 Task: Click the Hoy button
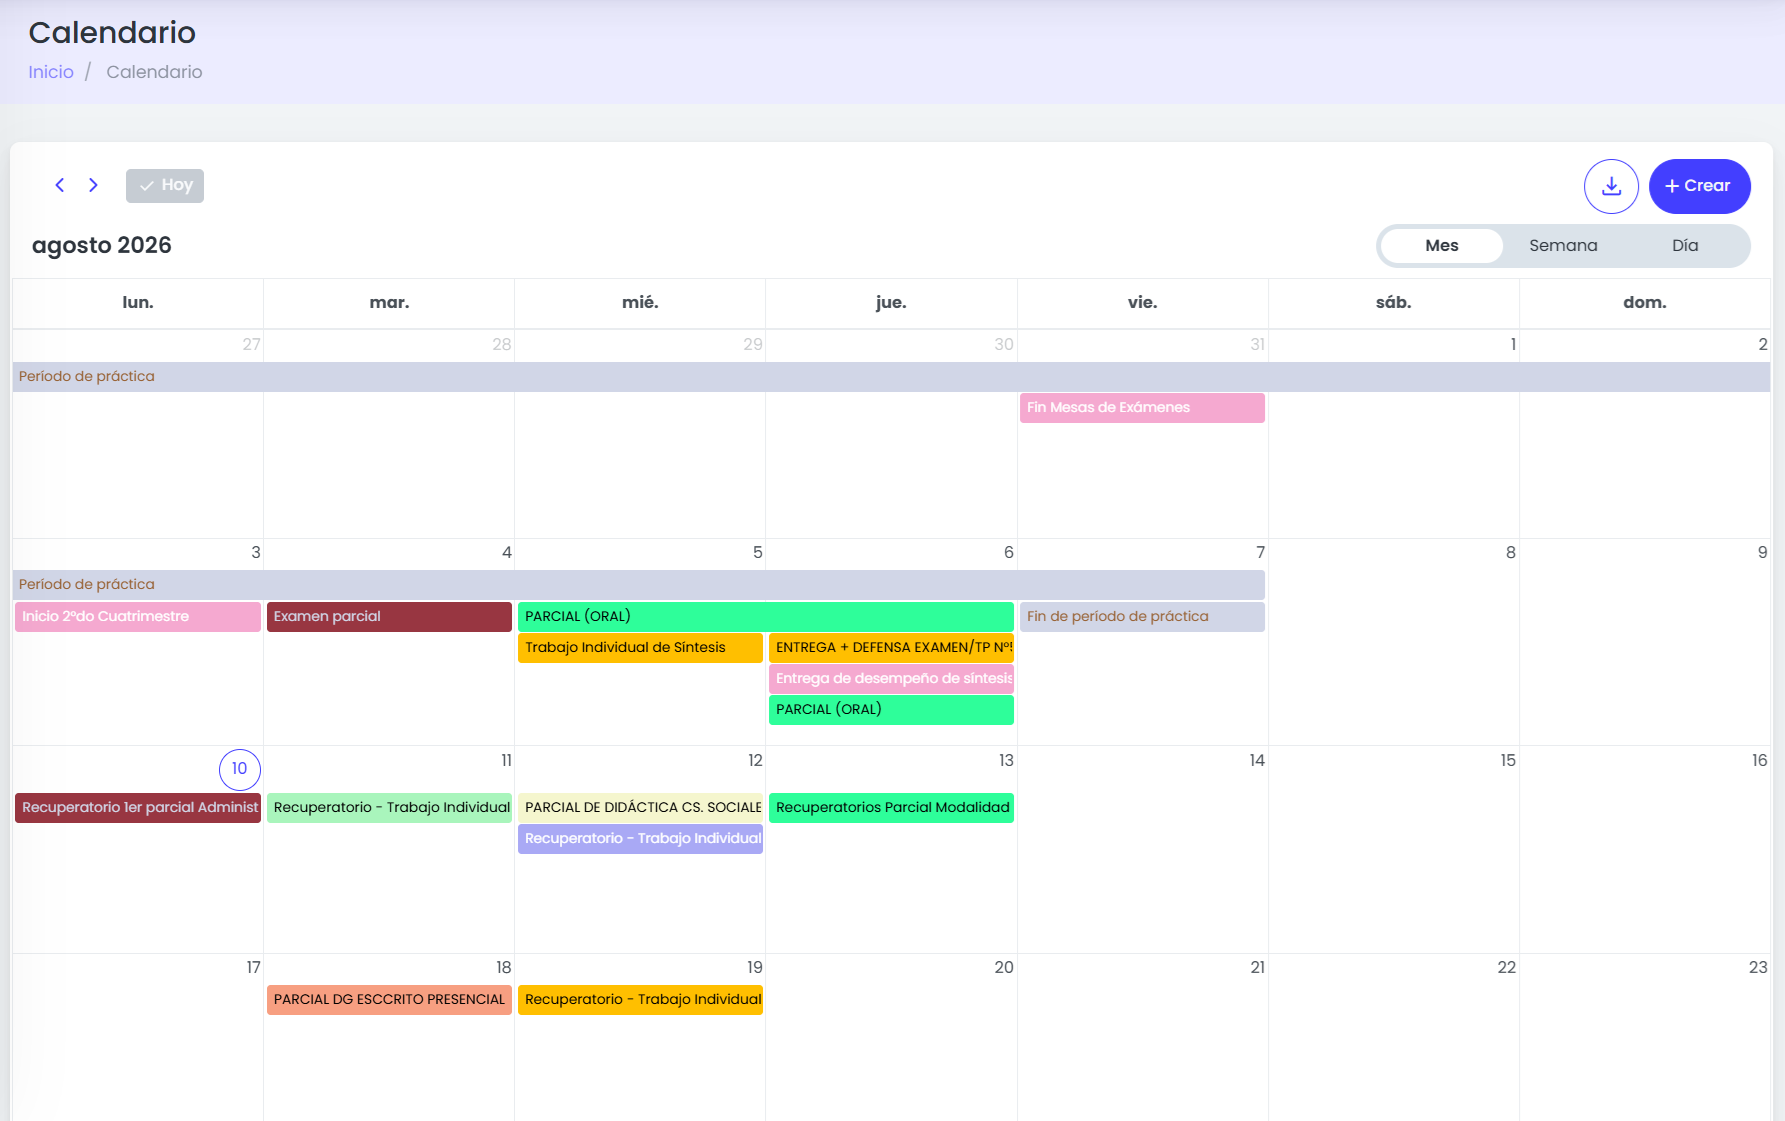[165, 185]
